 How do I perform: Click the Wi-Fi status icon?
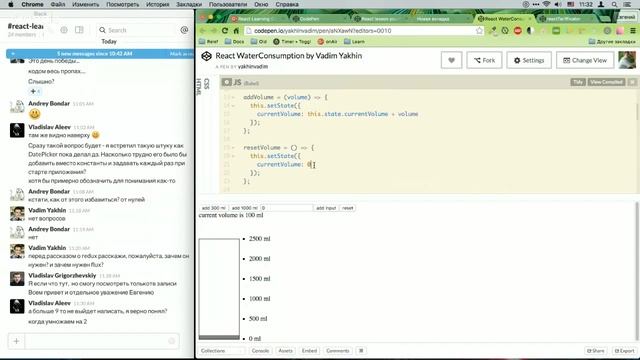tap(546, 4)
